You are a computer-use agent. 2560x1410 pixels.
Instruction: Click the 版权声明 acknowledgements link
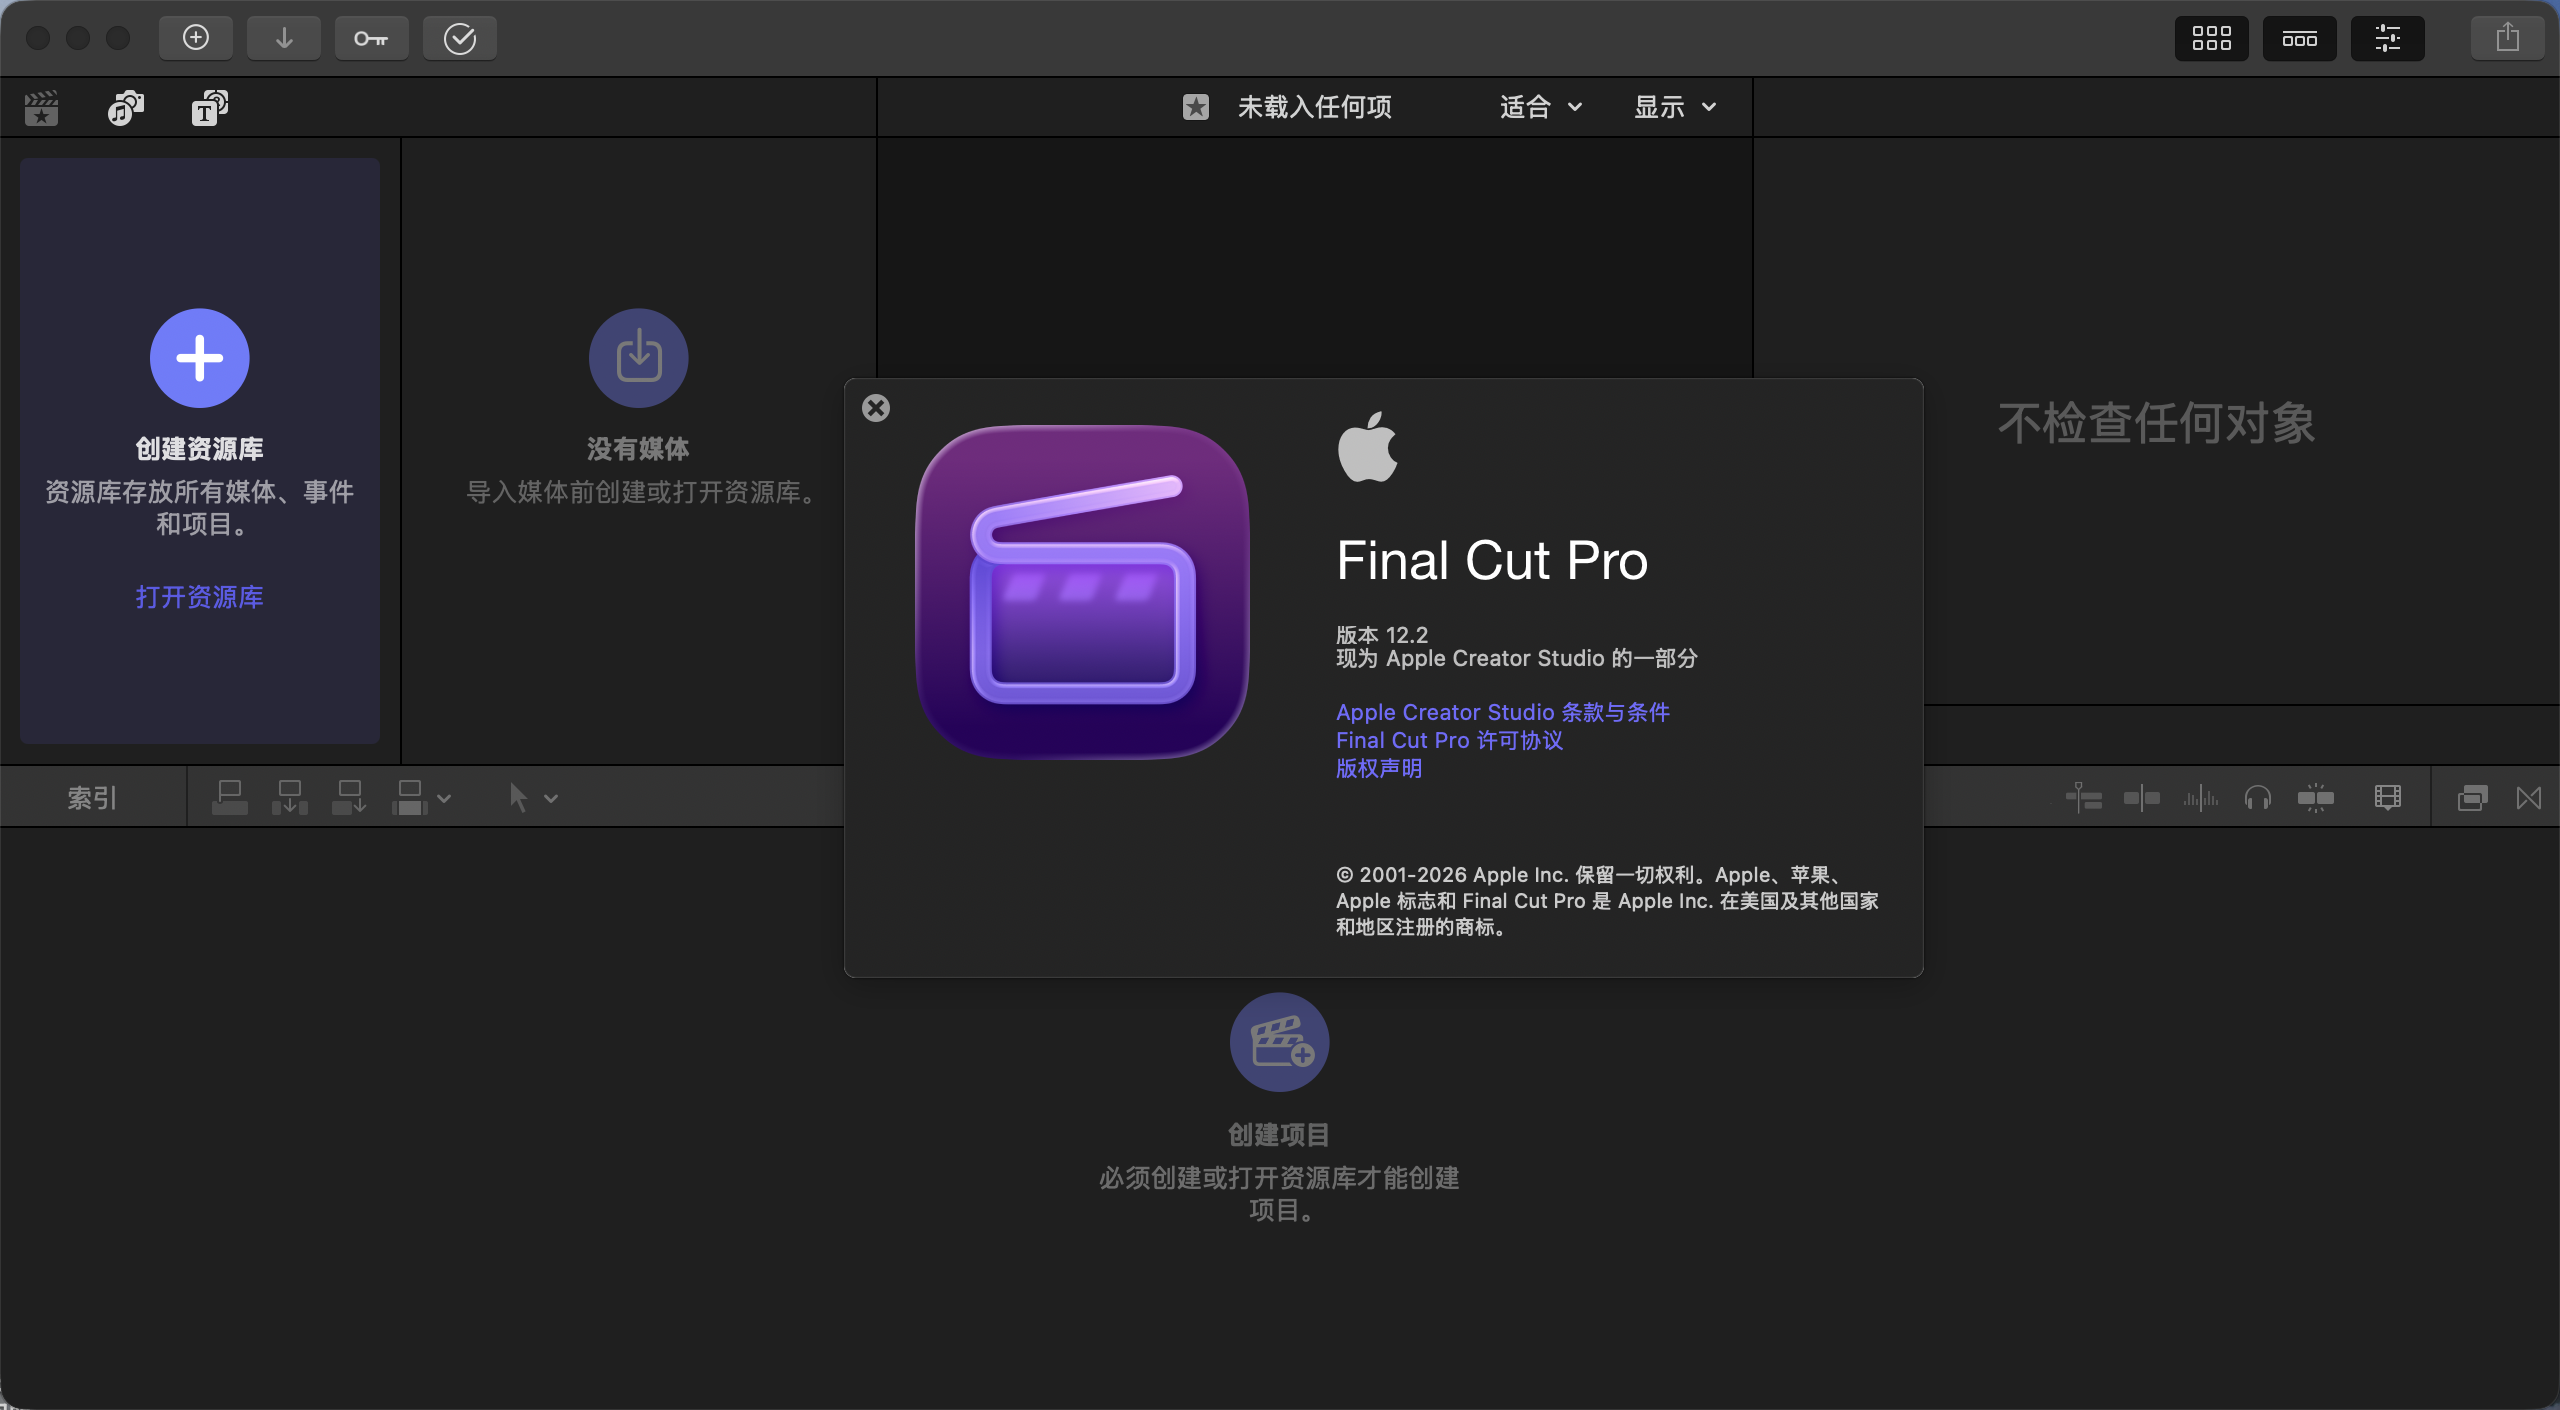pyautogui.click(x=1379, y=768)
